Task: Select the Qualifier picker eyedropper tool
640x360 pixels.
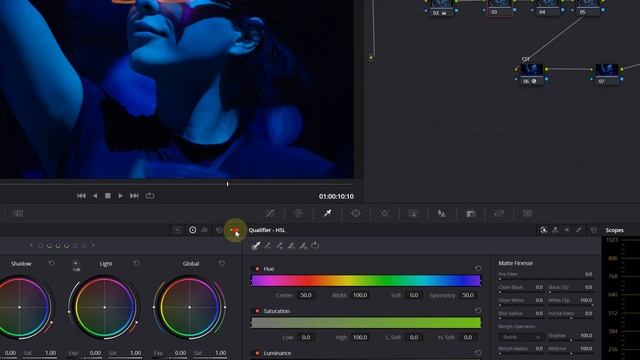Action: pyautogui.click(x=256, y=245)
